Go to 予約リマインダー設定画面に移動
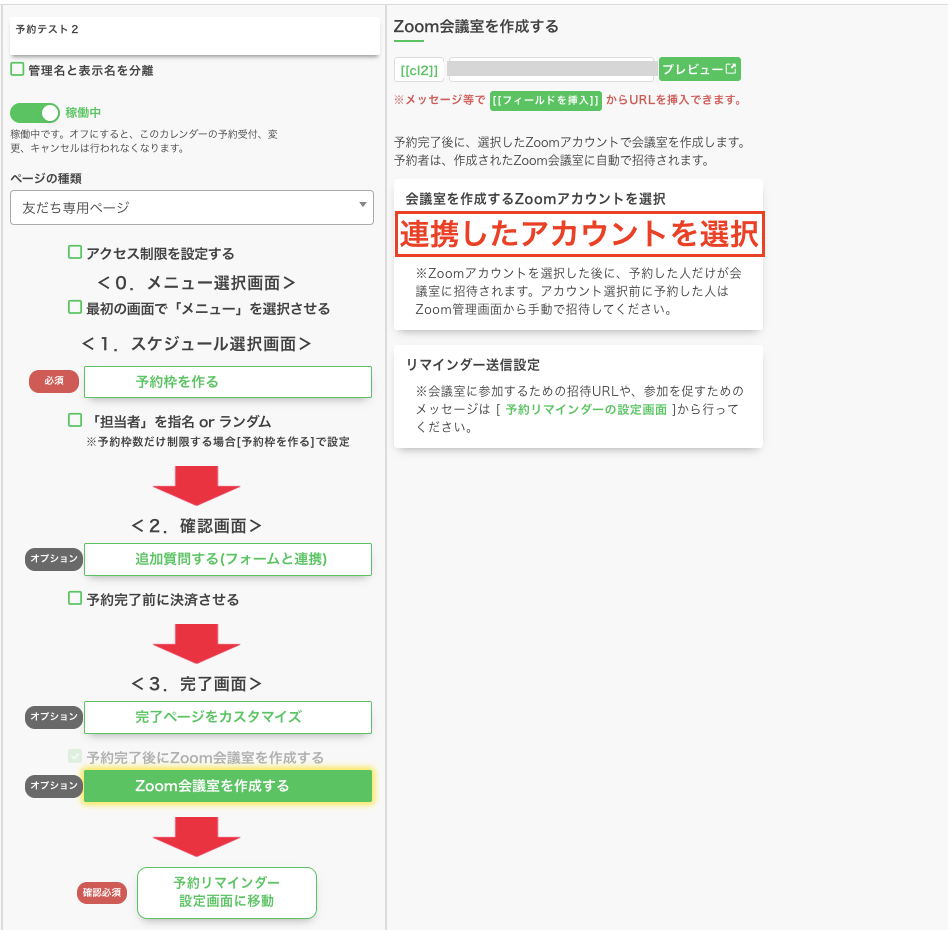 [x=227, y=892]
